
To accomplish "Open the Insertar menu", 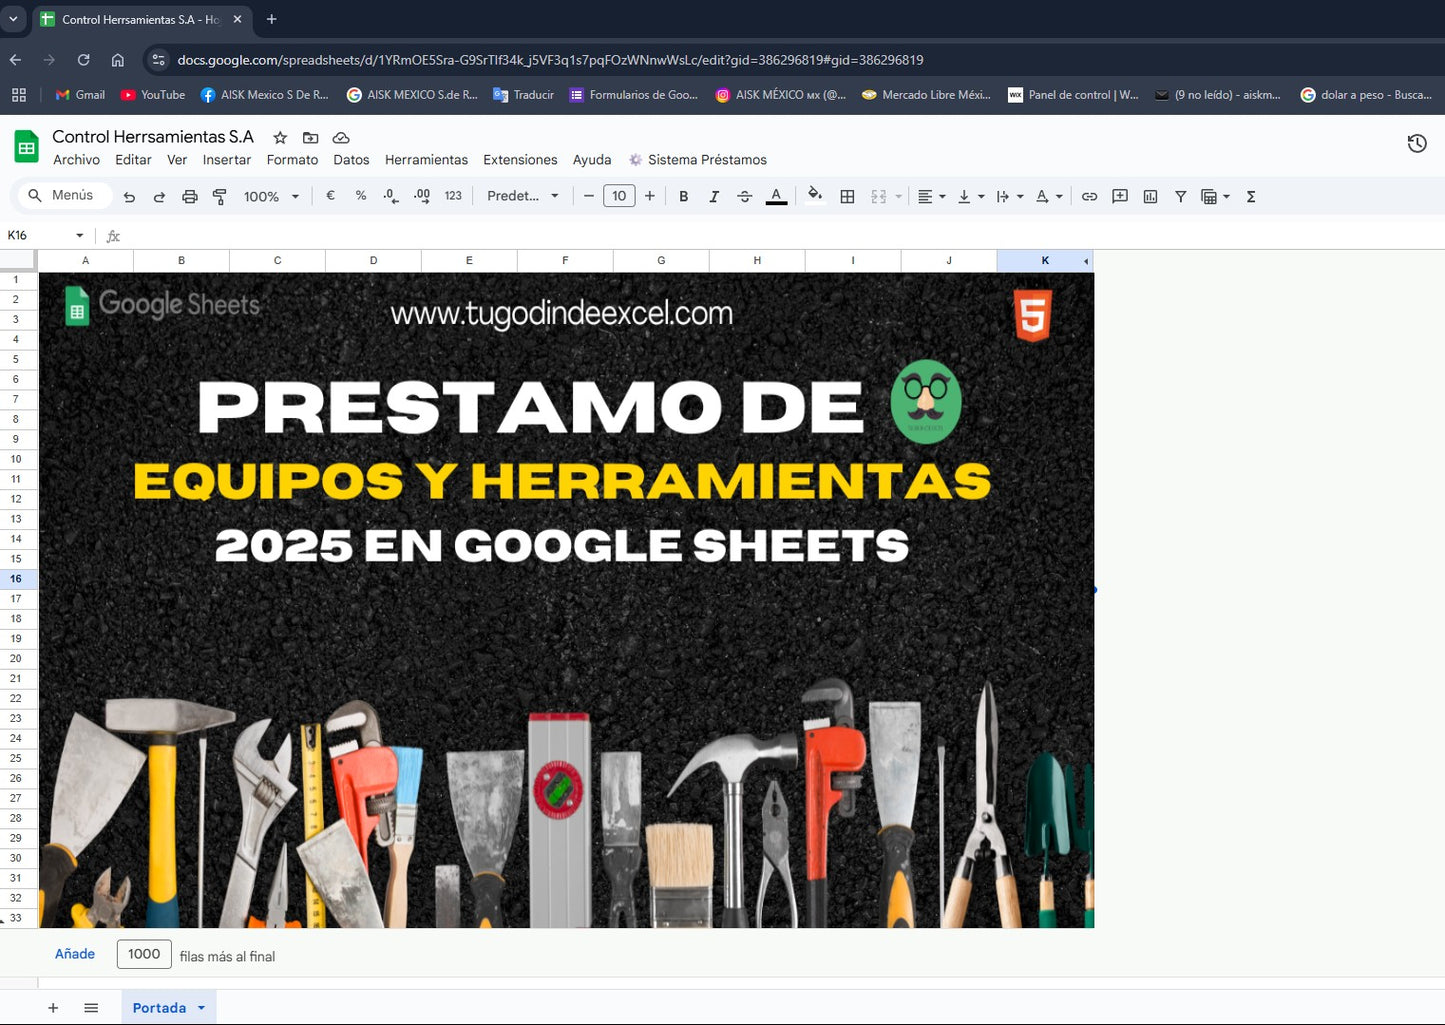I will (x=227, y=159).
